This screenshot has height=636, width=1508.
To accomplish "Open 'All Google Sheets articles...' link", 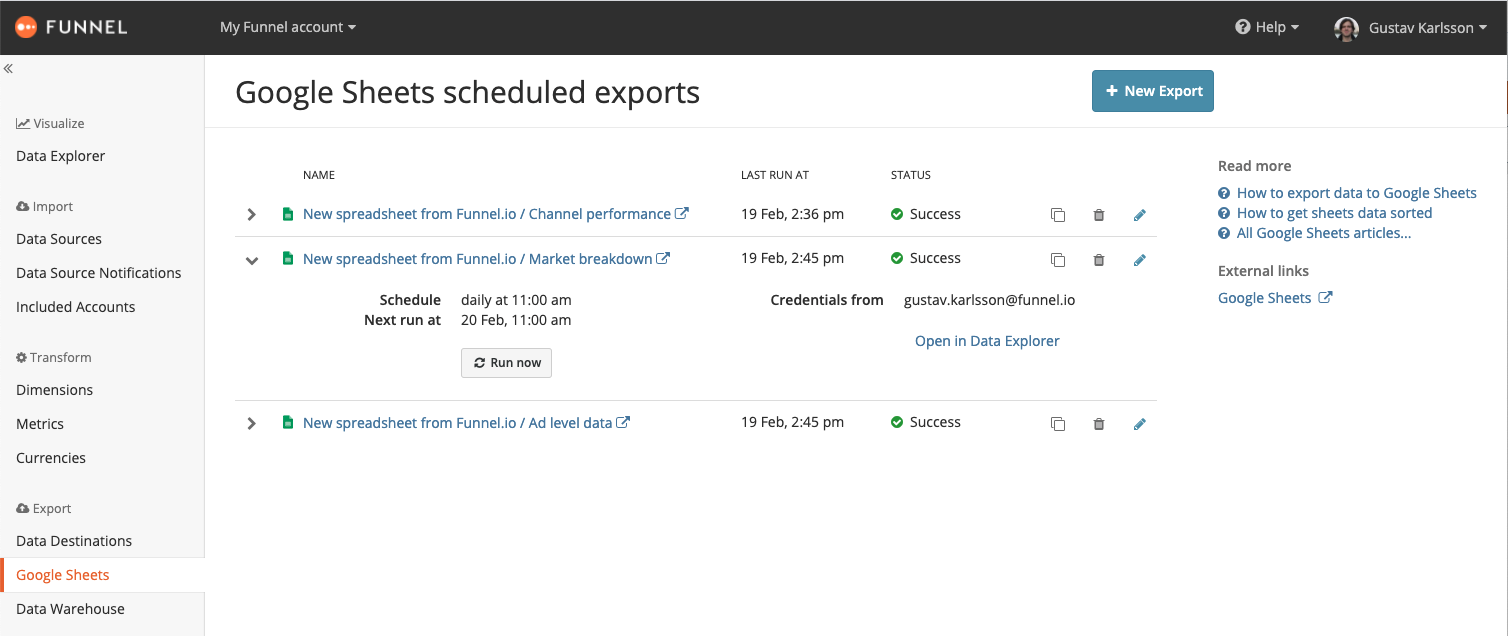I will click(1324, 233).
